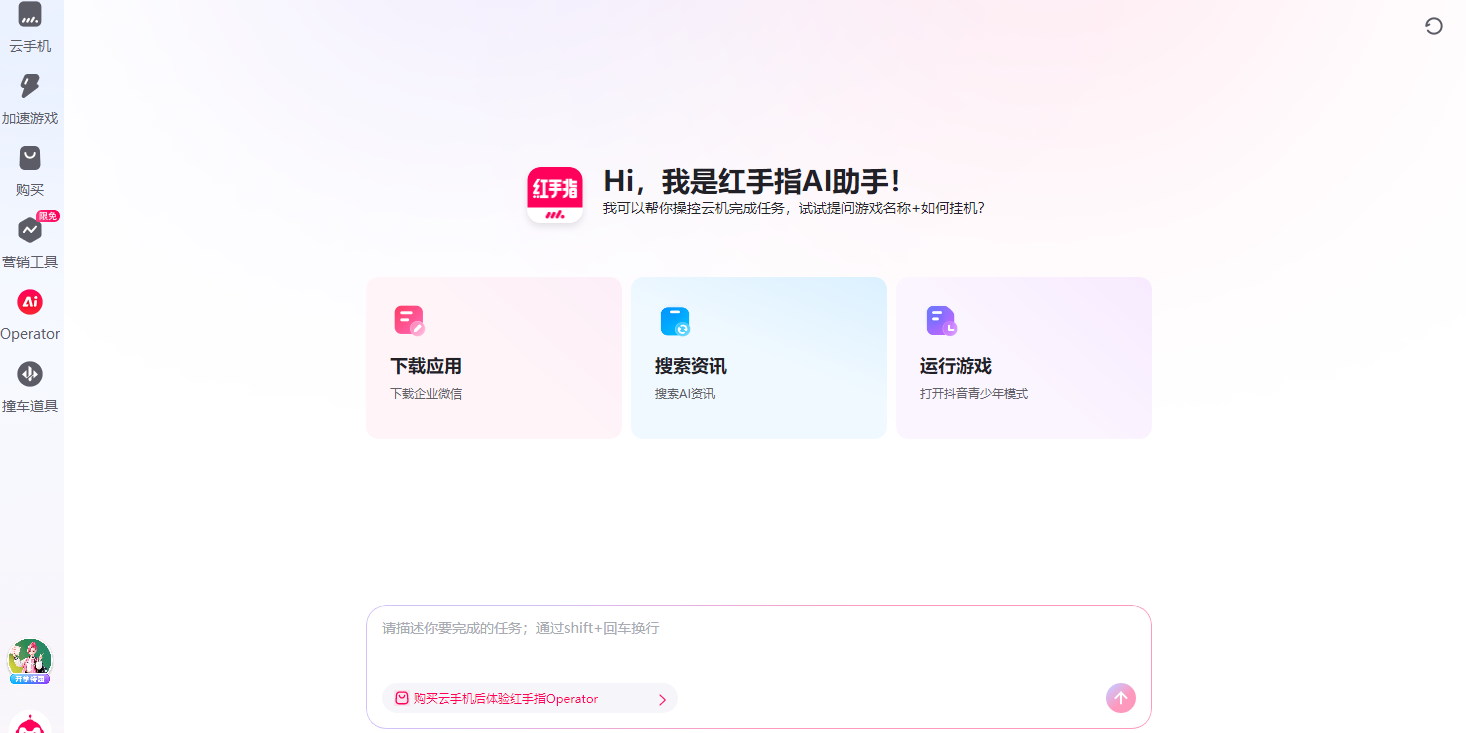Select the 营销工具 sidebar label
1466x733 pixels.
click(30, 262)
